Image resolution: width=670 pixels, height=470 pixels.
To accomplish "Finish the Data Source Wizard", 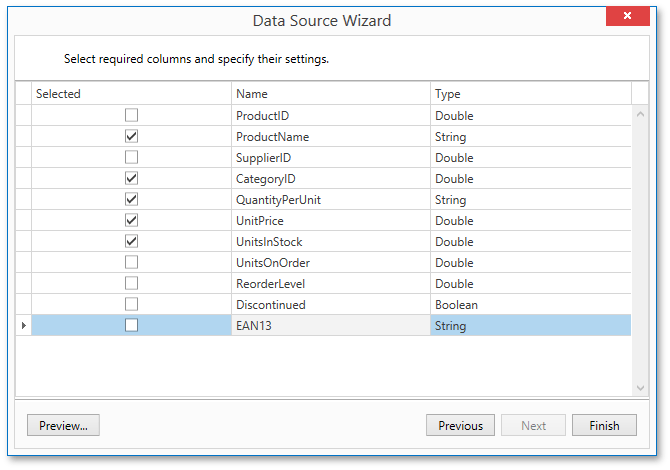I will [x=604, y=425].
